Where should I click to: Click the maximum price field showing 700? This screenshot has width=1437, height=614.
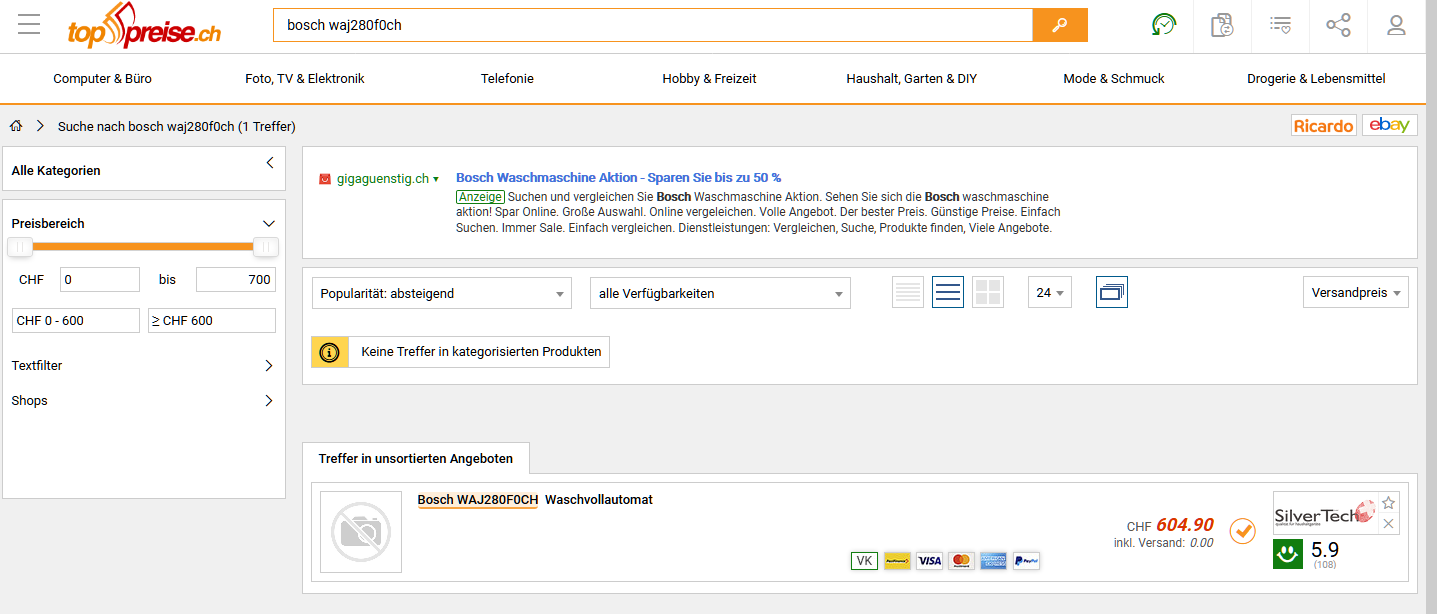pos(235,280)
